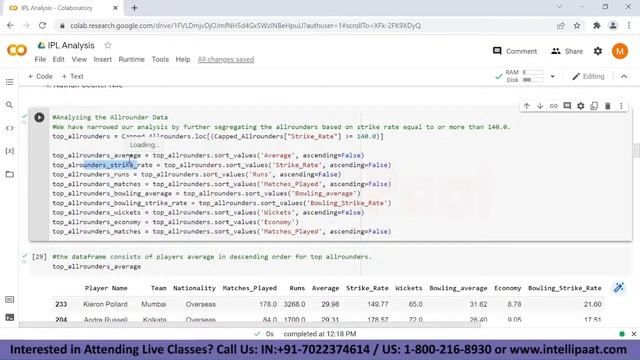Open the Comment button
This screenshot has height=360, width=640.
point(515,51)
